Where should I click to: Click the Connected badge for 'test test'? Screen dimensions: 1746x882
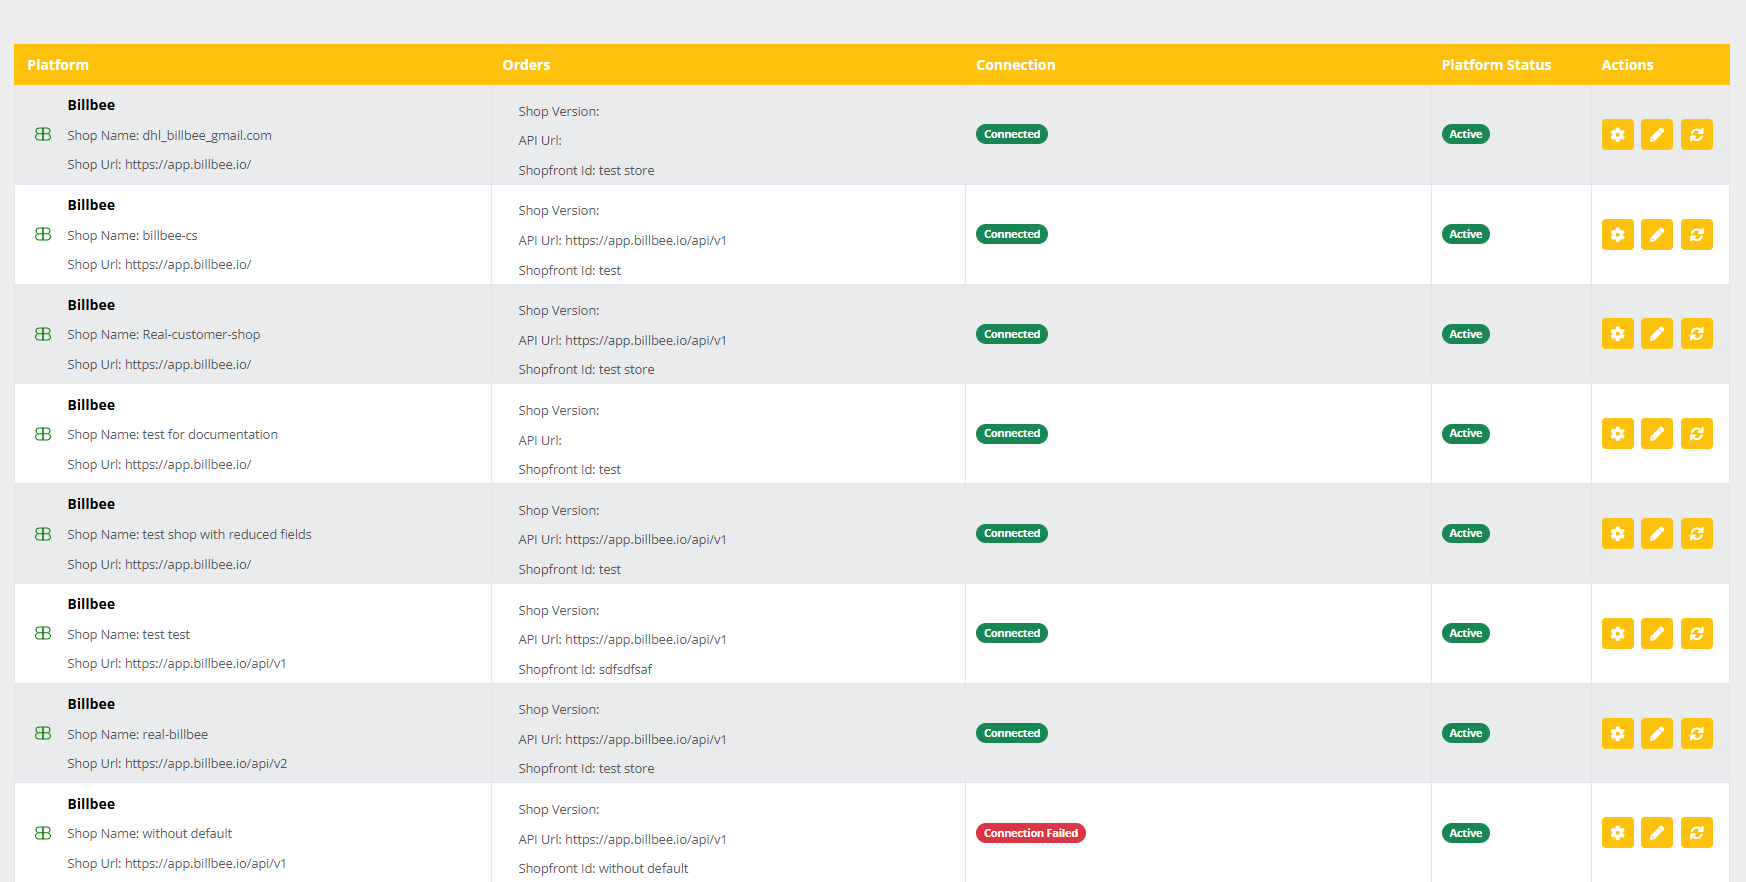pyautogui.click(x=1012, y=633)
